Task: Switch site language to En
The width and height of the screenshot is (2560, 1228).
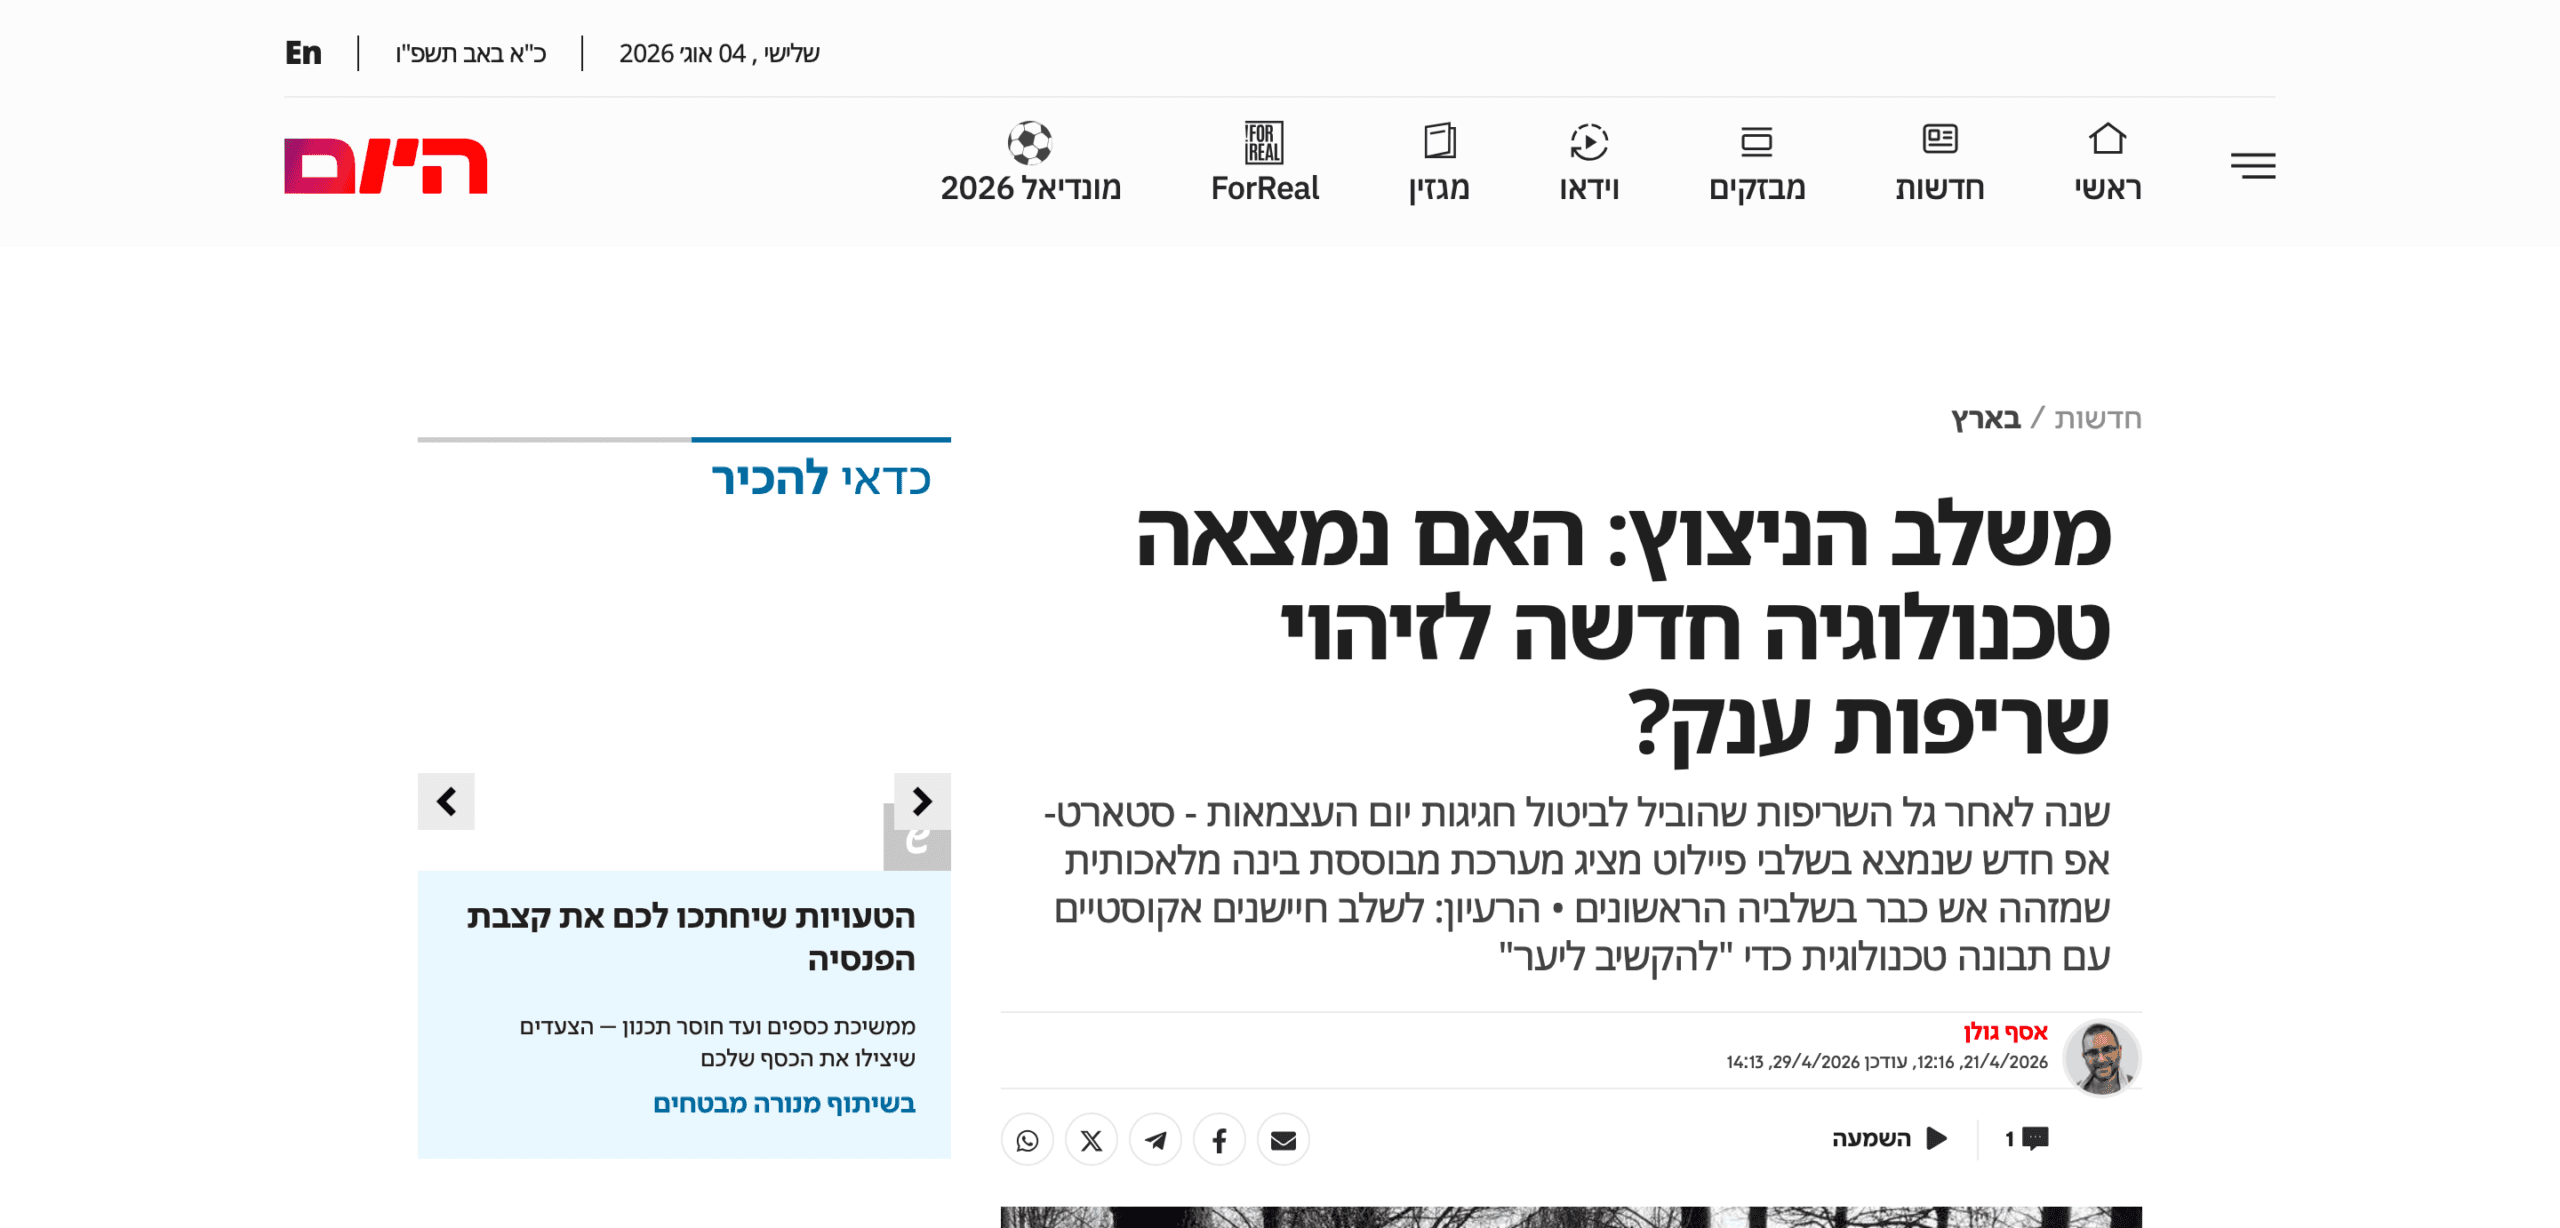Action: [303, 53]
